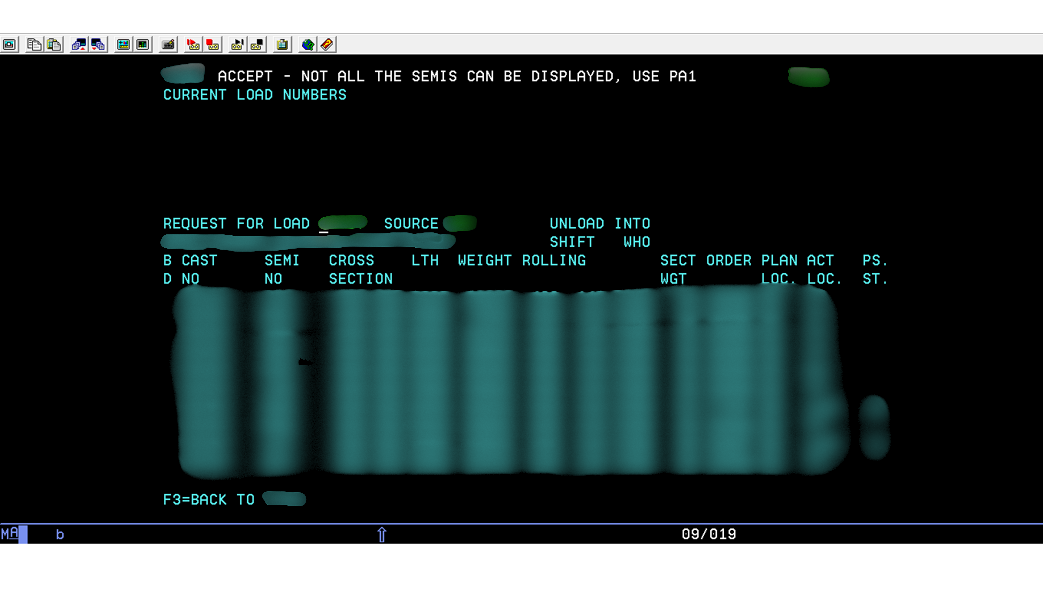Click the Print Screen toolbar icon
Viewport: 1043px width, 589px height.
coord(9,45)
